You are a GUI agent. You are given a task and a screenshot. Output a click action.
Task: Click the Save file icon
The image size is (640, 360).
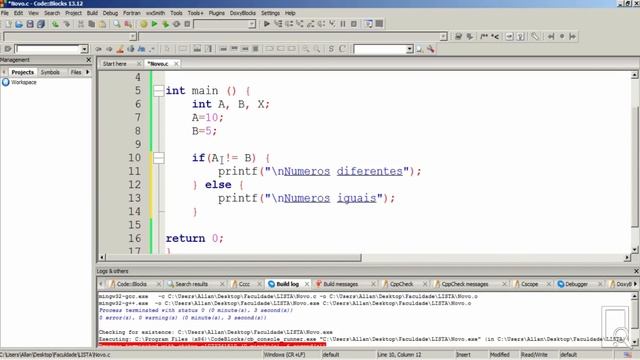click(30, 24)
